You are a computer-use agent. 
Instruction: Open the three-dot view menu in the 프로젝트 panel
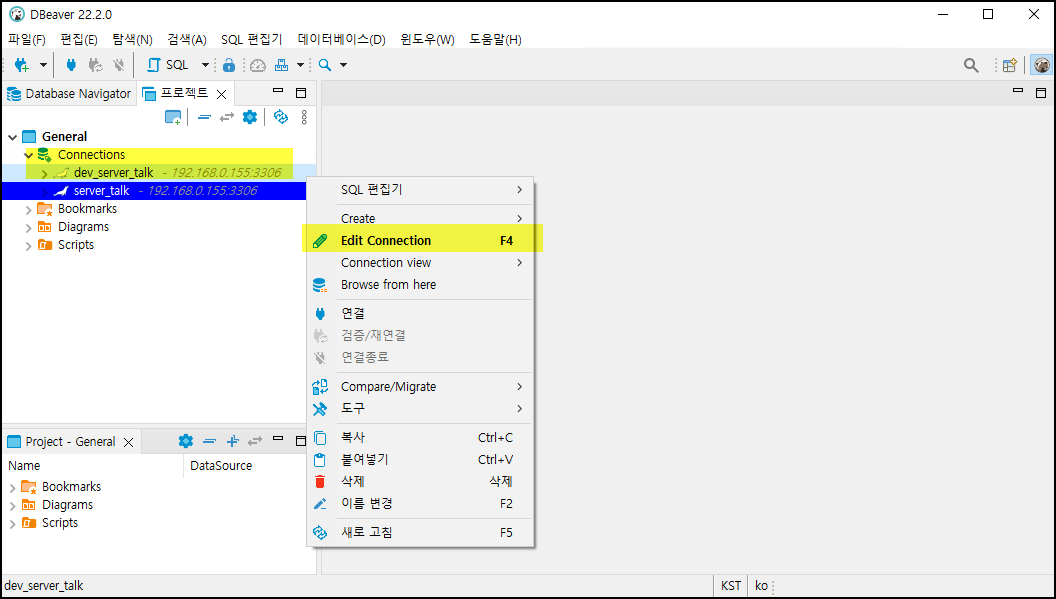point(304,117)
